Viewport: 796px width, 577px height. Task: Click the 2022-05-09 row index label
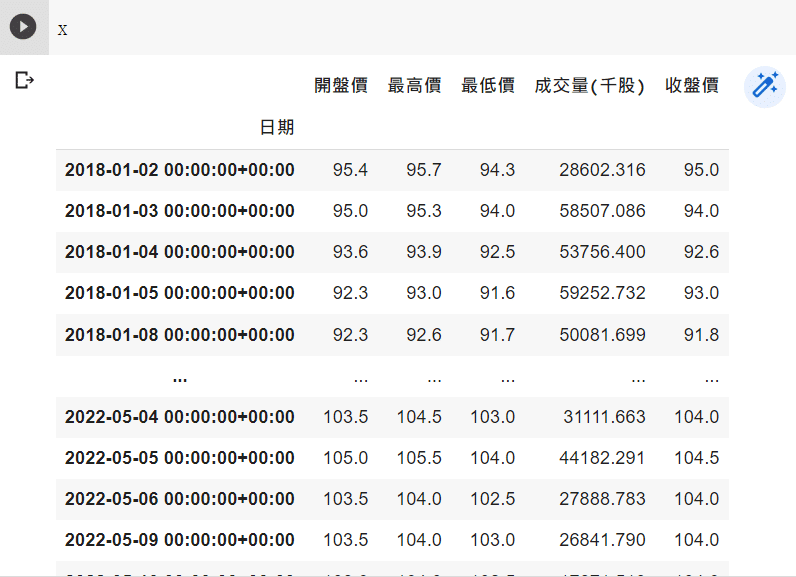point(180,540)
